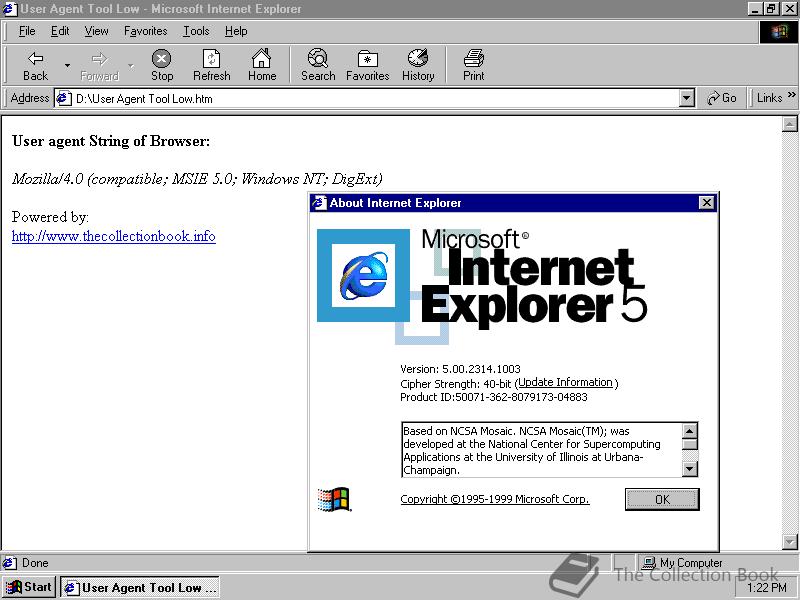Viewport: 800px width, 600px height.
Task: Go to the Home page
Action: click(x=262, y=65)
